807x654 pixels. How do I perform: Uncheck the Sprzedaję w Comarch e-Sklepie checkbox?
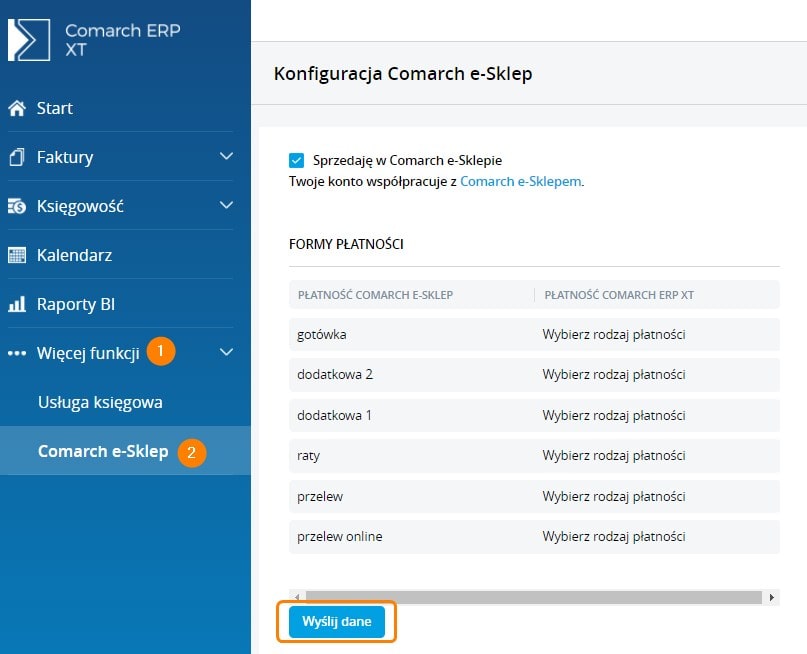[296, 160]
